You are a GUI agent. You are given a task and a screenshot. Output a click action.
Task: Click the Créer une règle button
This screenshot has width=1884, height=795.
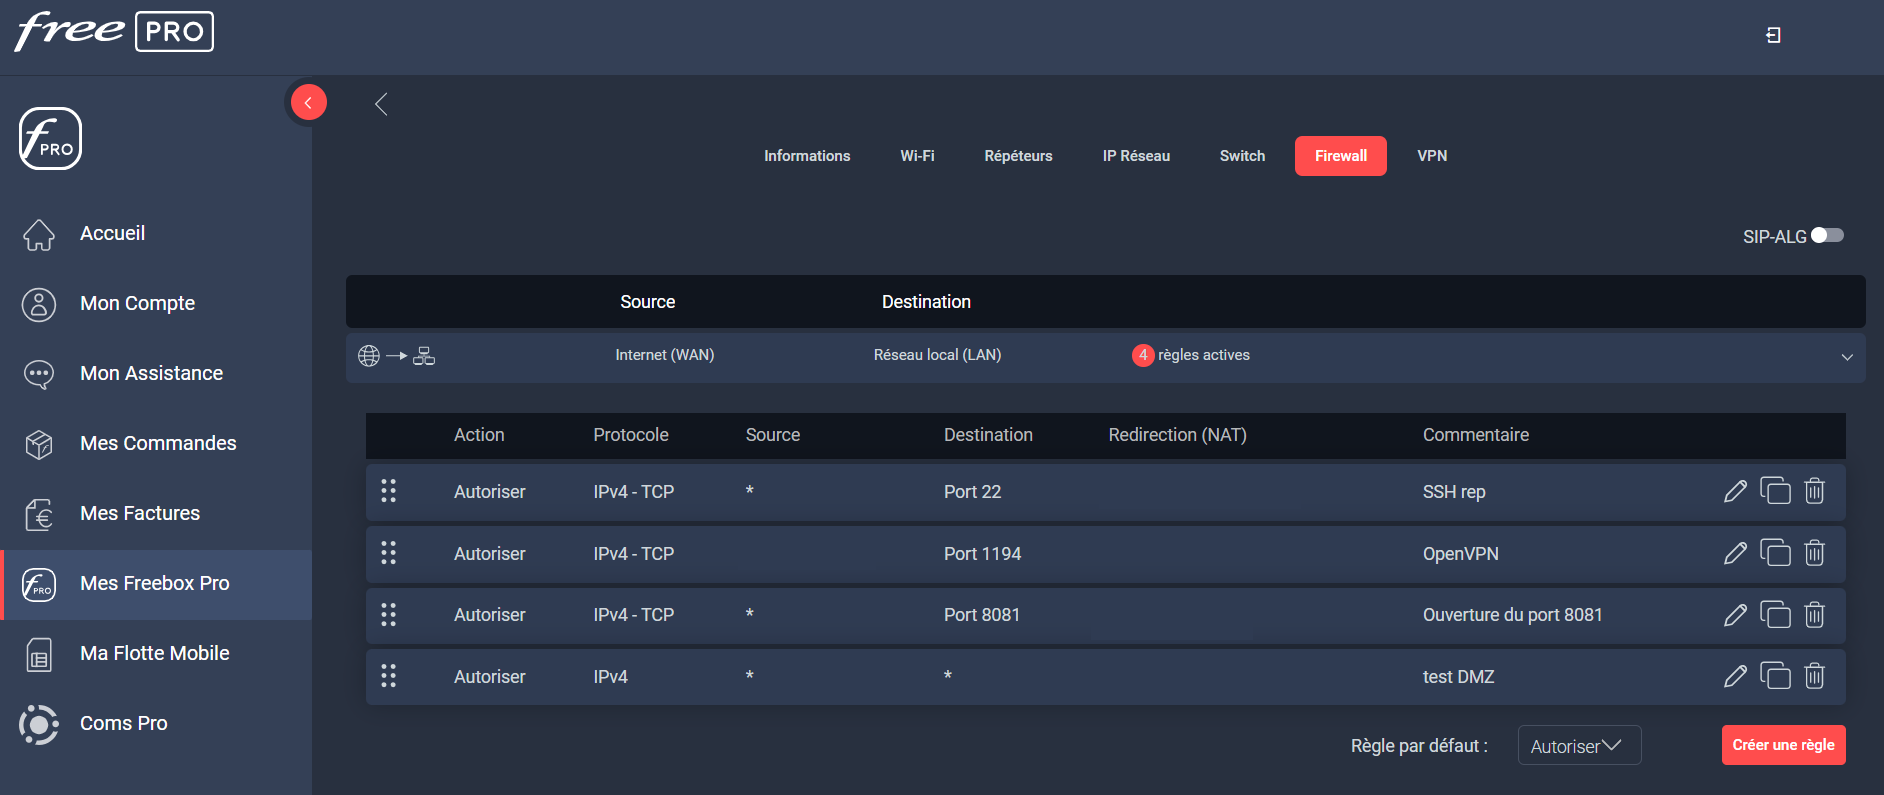[1783, 745]
